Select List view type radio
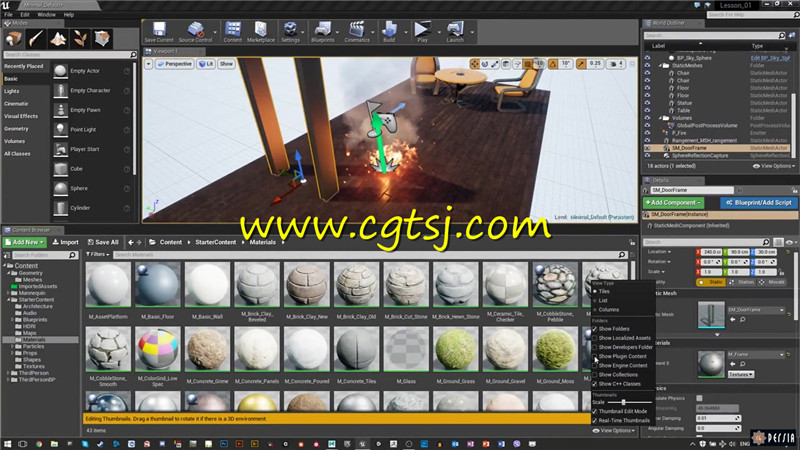Viewport: 800px width, 450px height. [x=595, y=301]
